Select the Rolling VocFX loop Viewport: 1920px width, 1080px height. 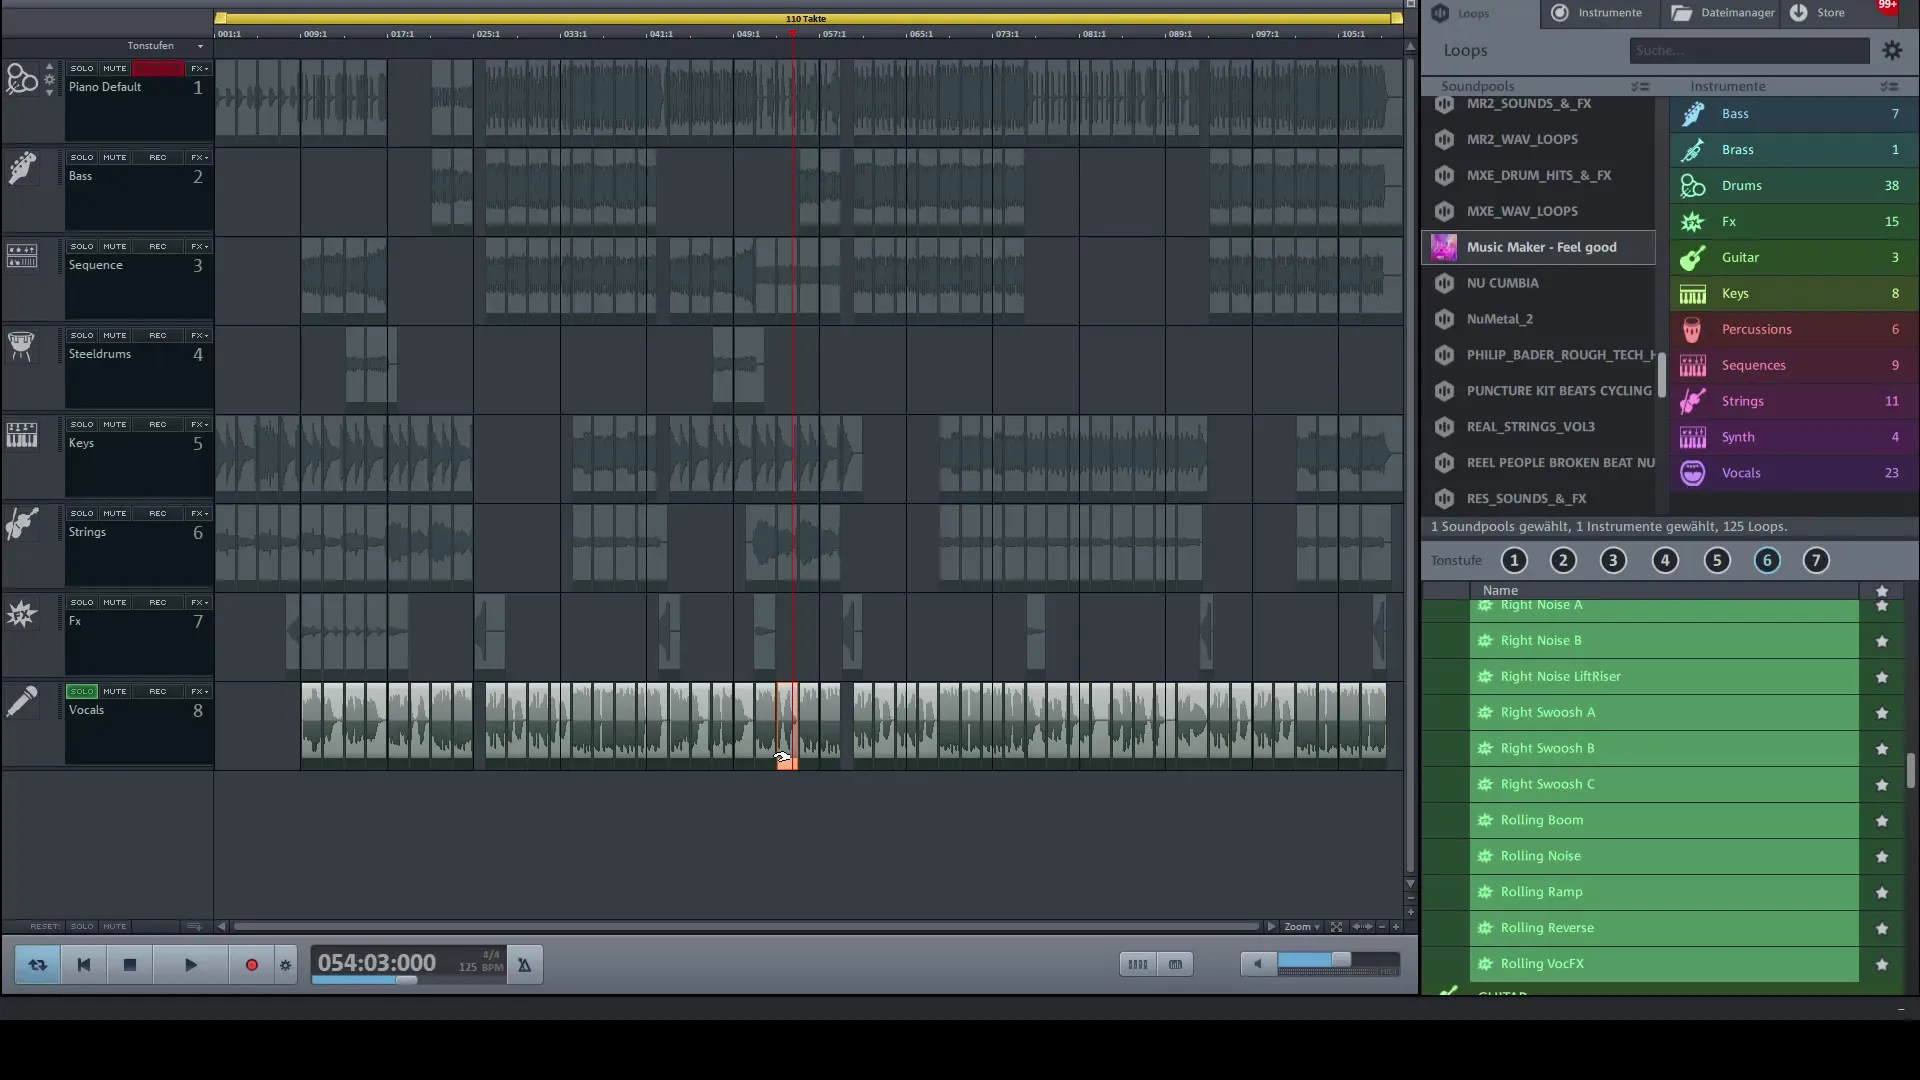coord(1664,964)
